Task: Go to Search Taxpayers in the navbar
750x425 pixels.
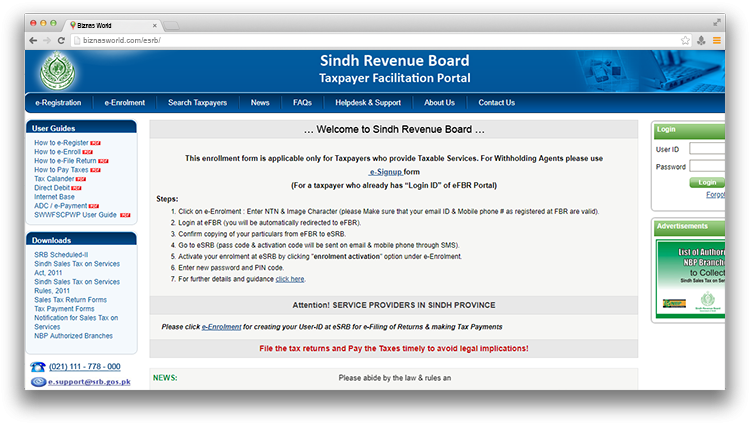Action: (197, 103)
